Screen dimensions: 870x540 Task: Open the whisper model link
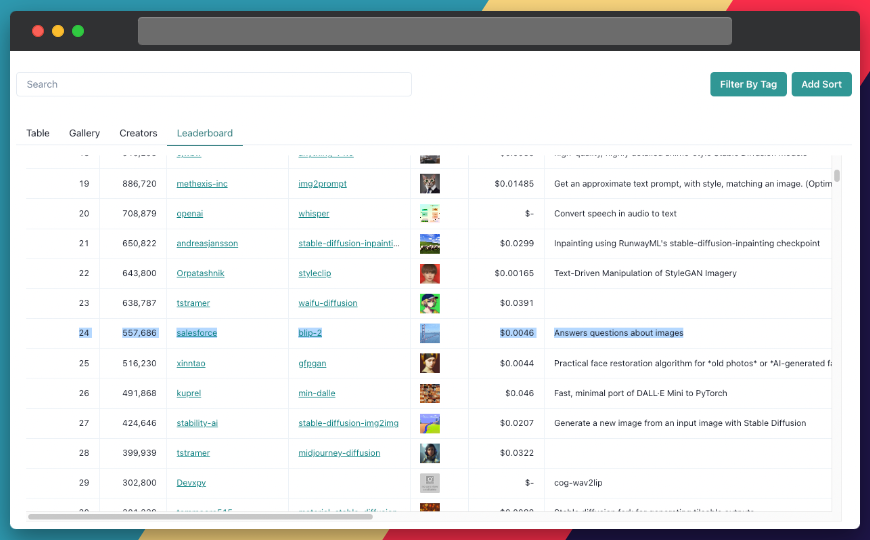pyautogui.click(x=313, y=214)
